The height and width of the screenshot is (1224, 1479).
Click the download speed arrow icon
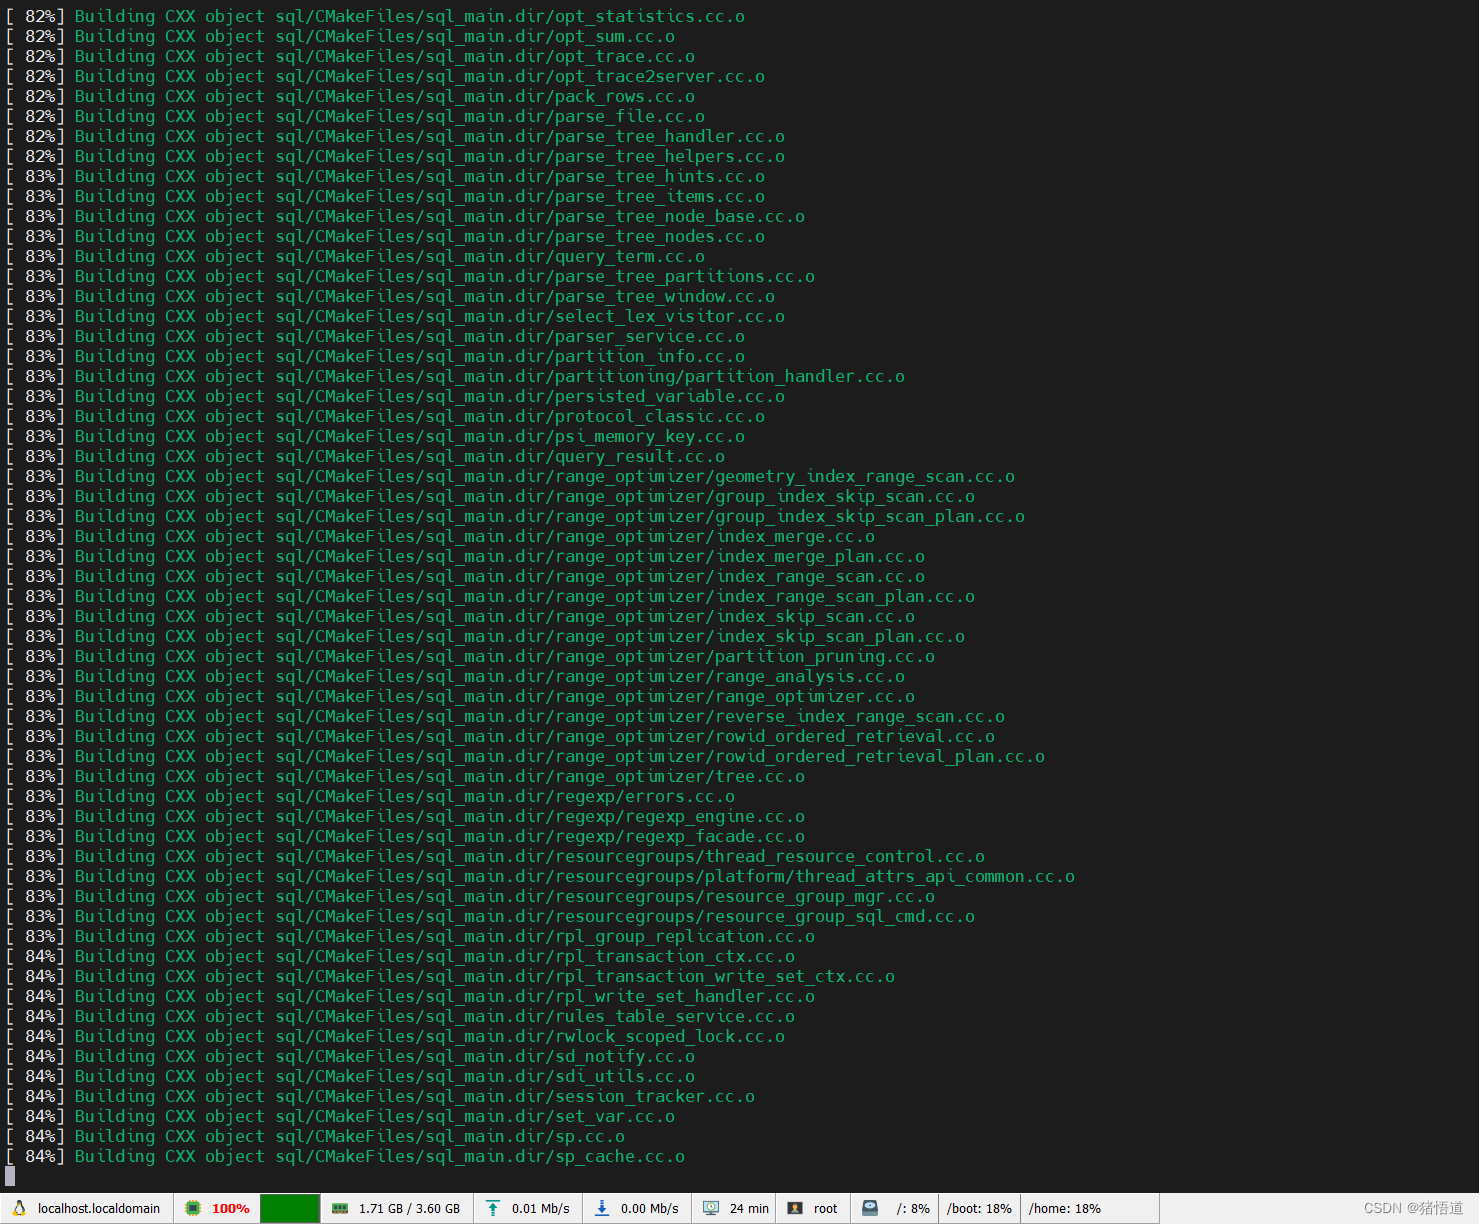coord(602,1208)
